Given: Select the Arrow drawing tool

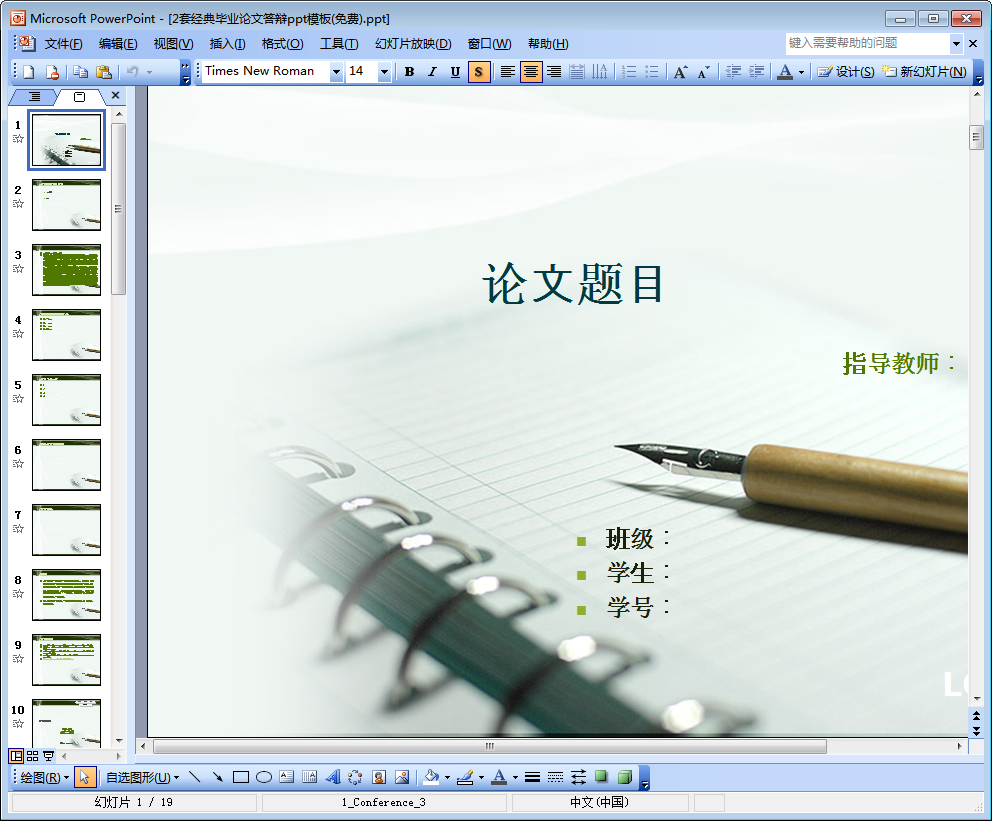Looking at the screenshot, I should tap(218, 777).
